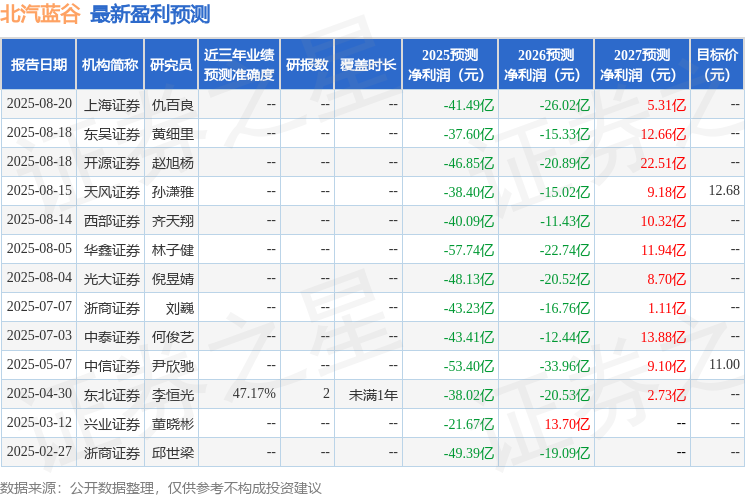This screenshot has width=745, height=497.
Task: Click the 5.31亿 forecast value
Action: (x=667, y=105)
